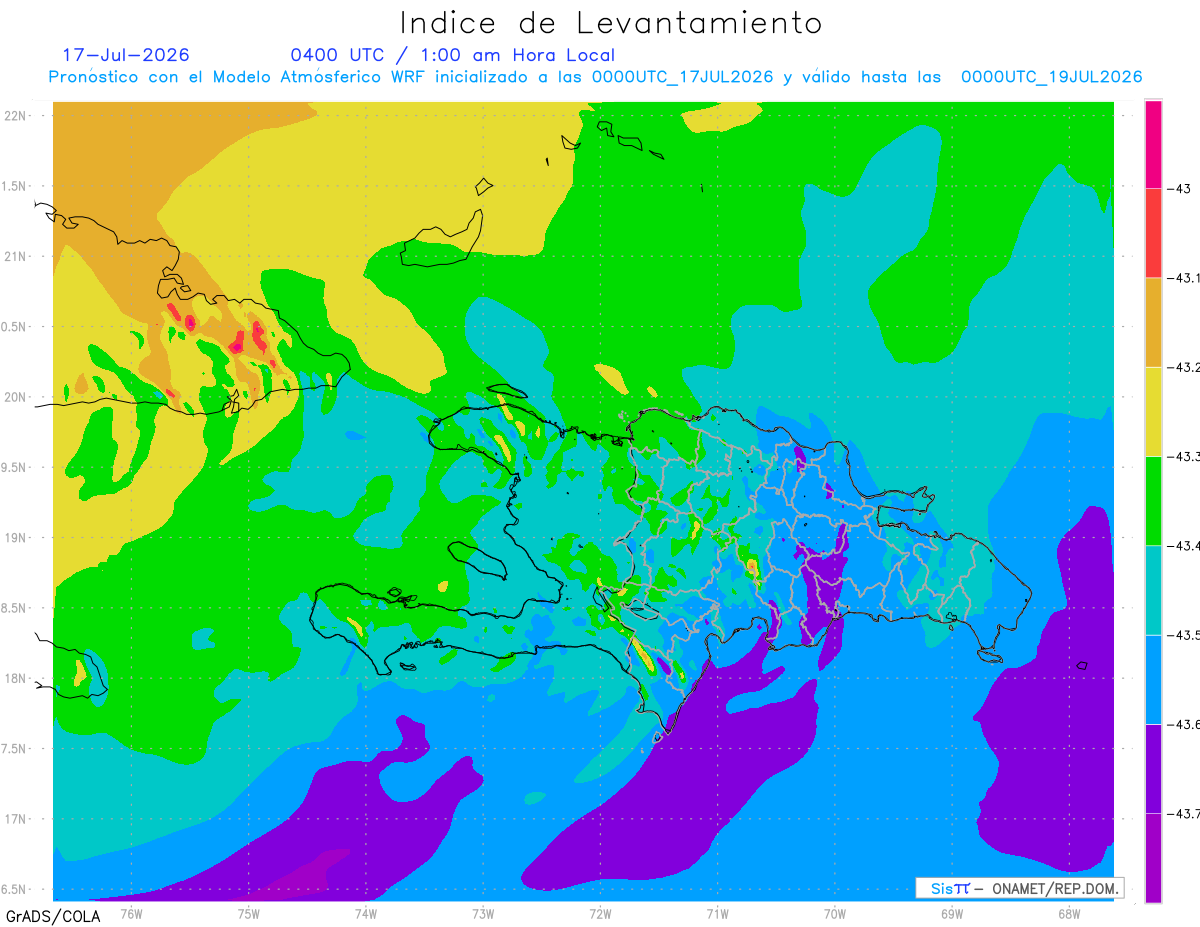The image size is (1200, 927).
Task: Click latitude label '22N'
Action: tap(16, 116)
